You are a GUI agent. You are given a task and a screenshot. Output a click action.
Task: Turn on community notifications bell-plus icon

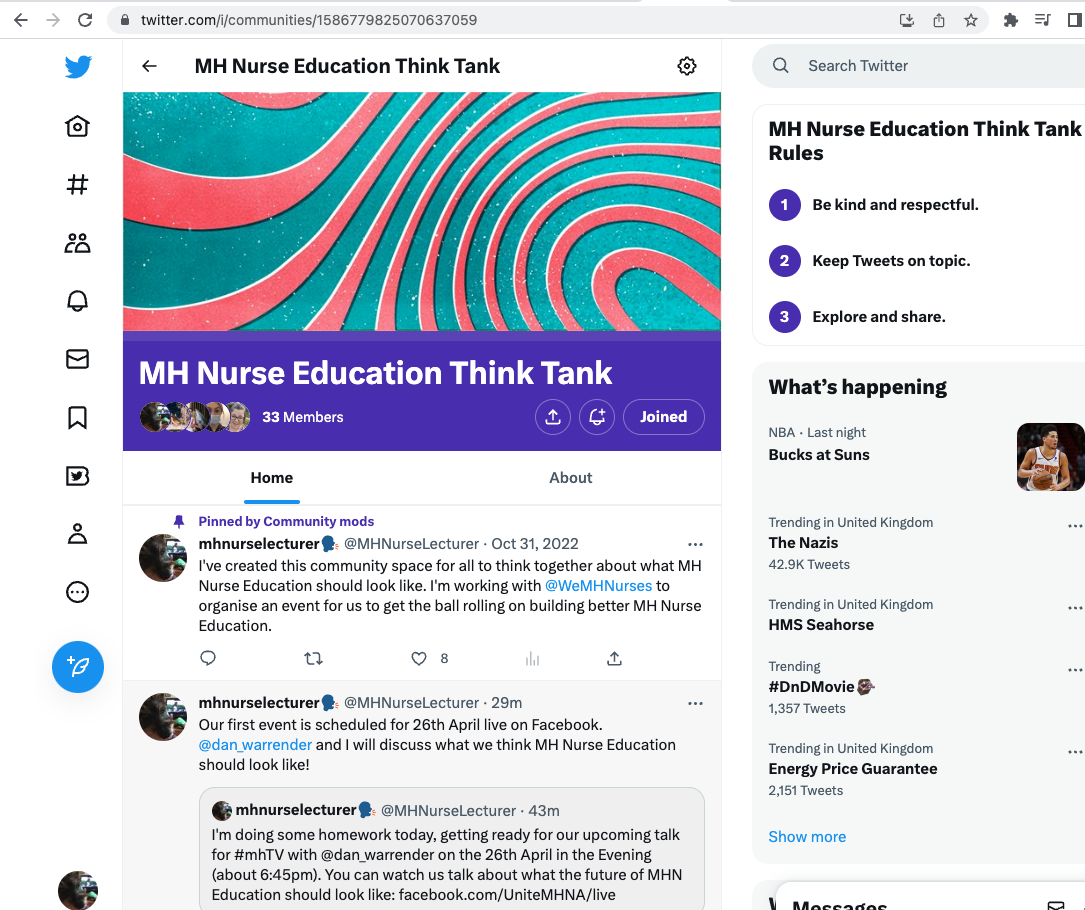pos(597,417)
